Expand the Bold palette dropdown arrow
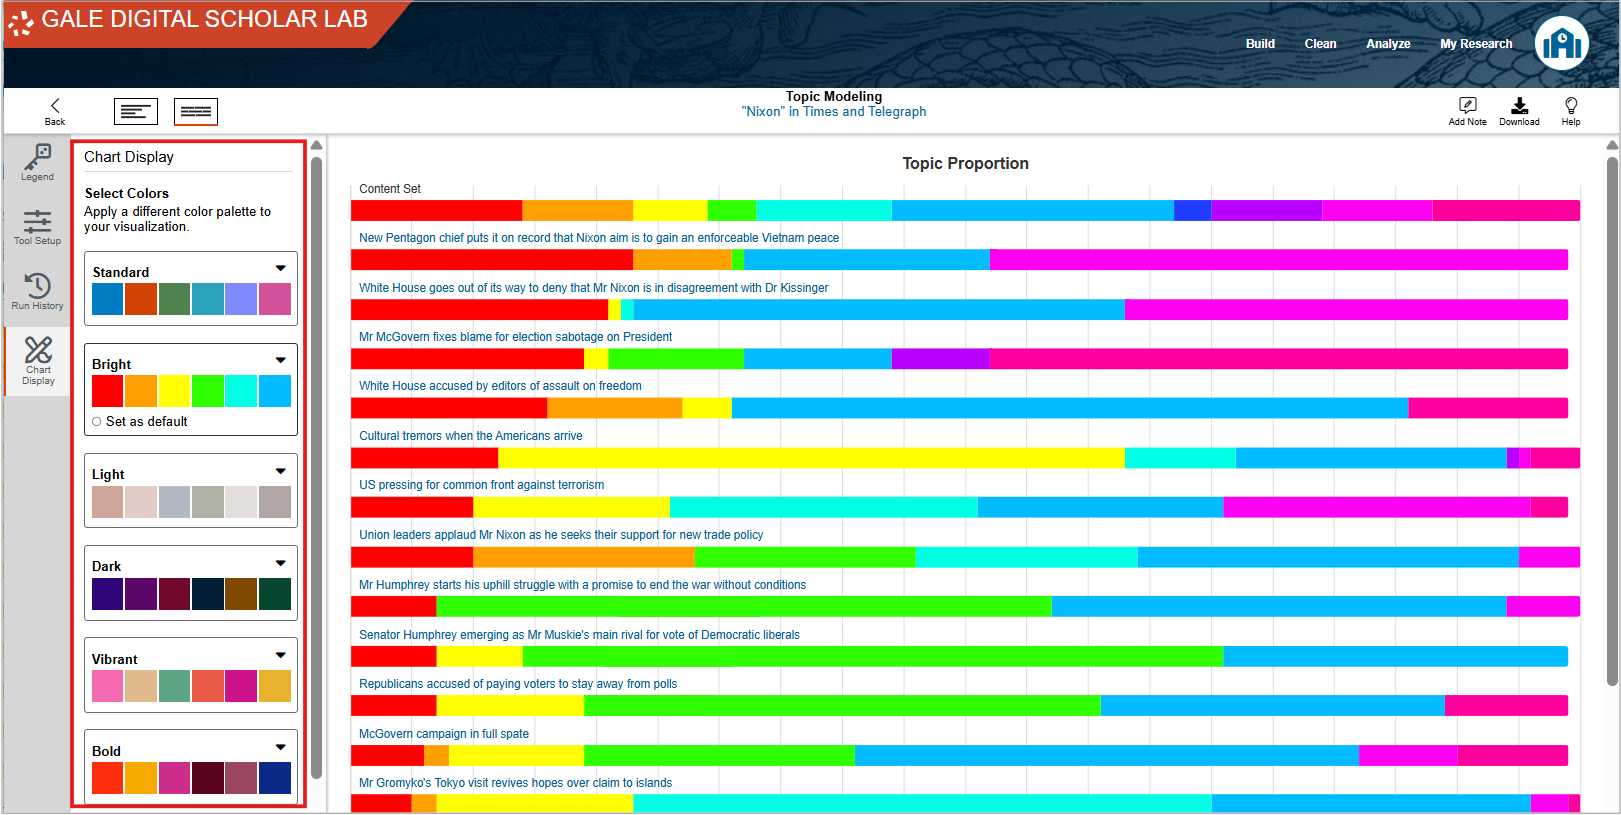 point(281,747)
